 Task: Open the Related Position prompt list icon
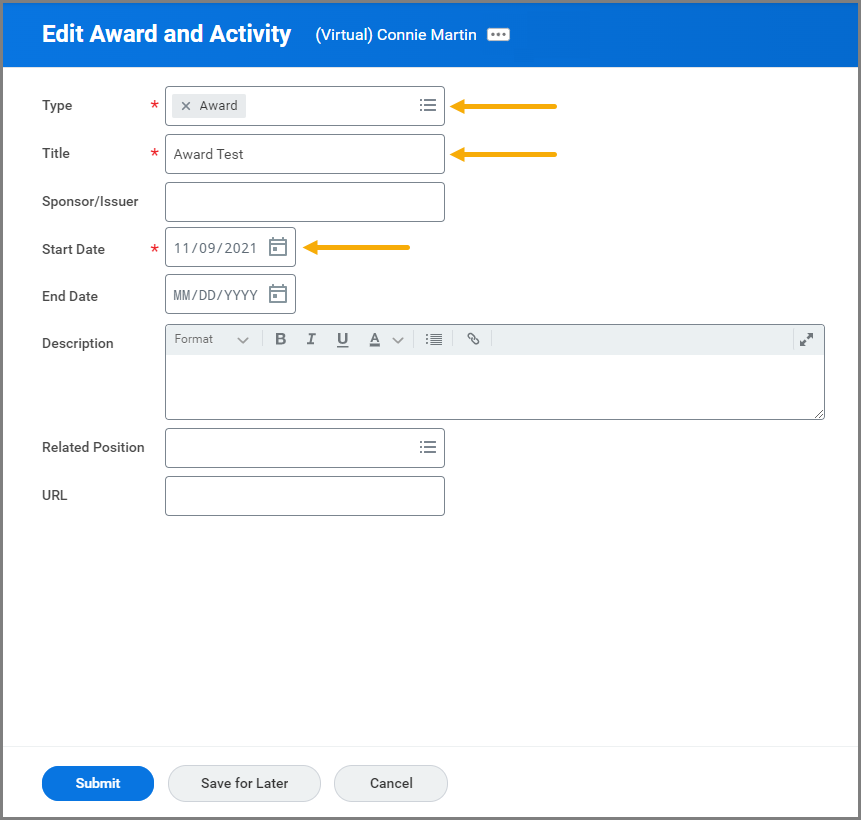[427, 447]
